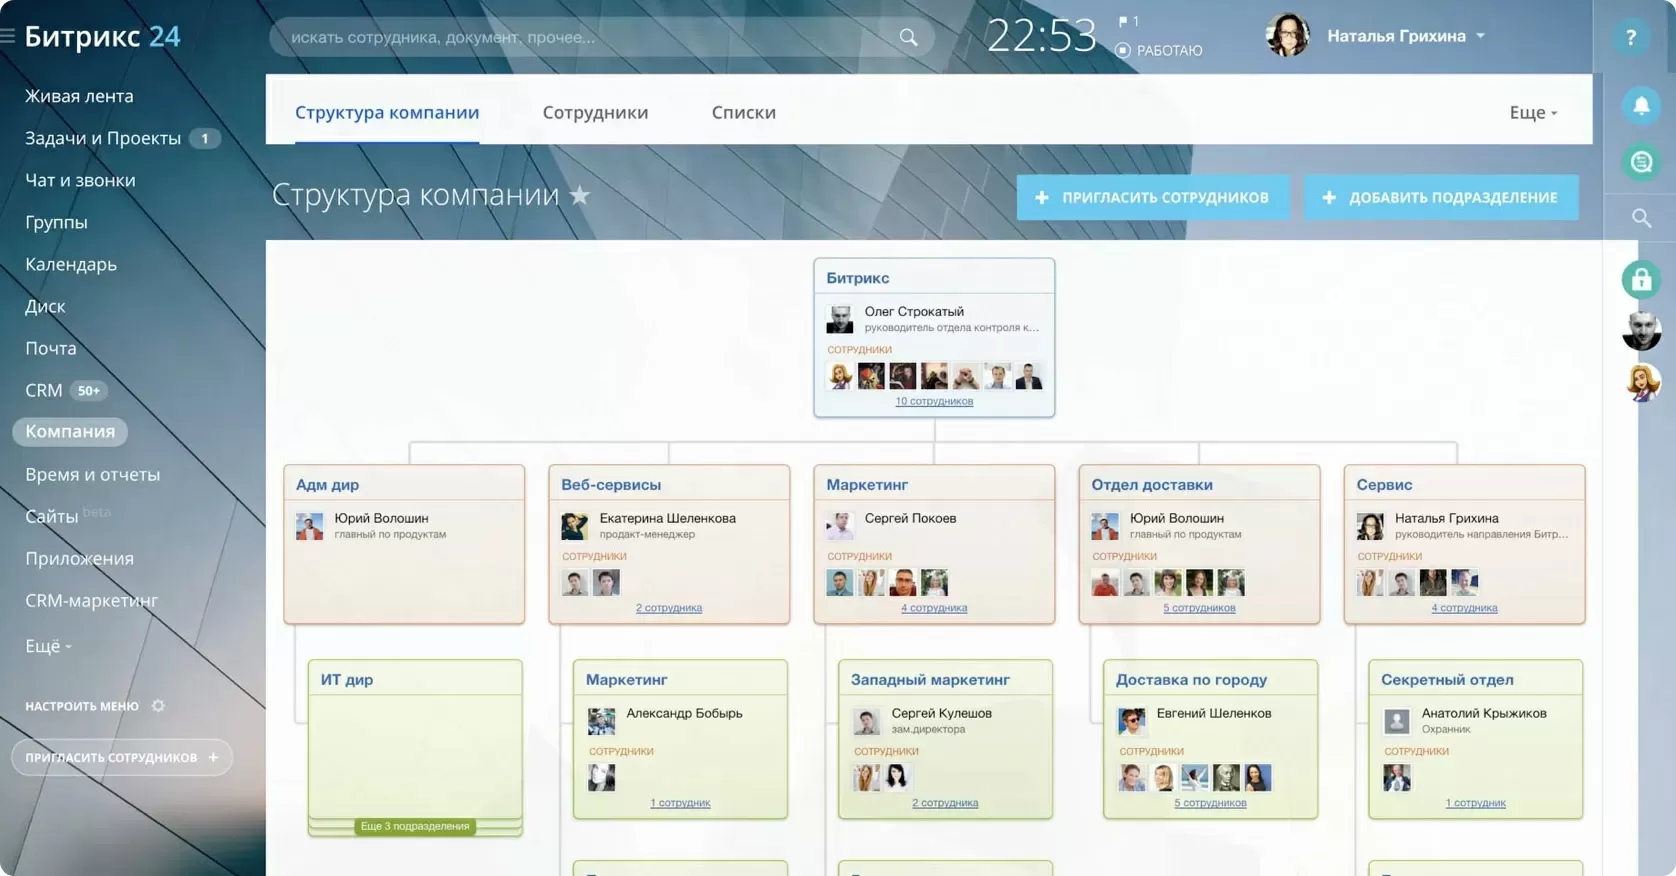1676x876 pixels.
Task: Click Евгений Шеленков's avatar photo
Action: (x=1131, y=721)
